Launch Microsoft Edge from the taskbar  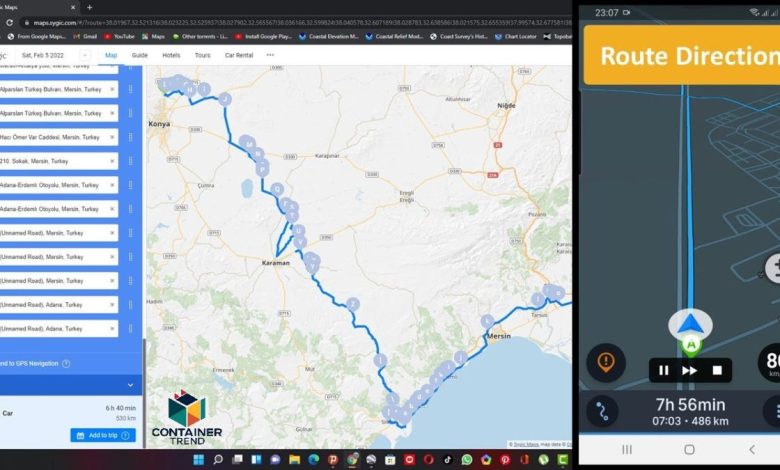click(313, 460)
